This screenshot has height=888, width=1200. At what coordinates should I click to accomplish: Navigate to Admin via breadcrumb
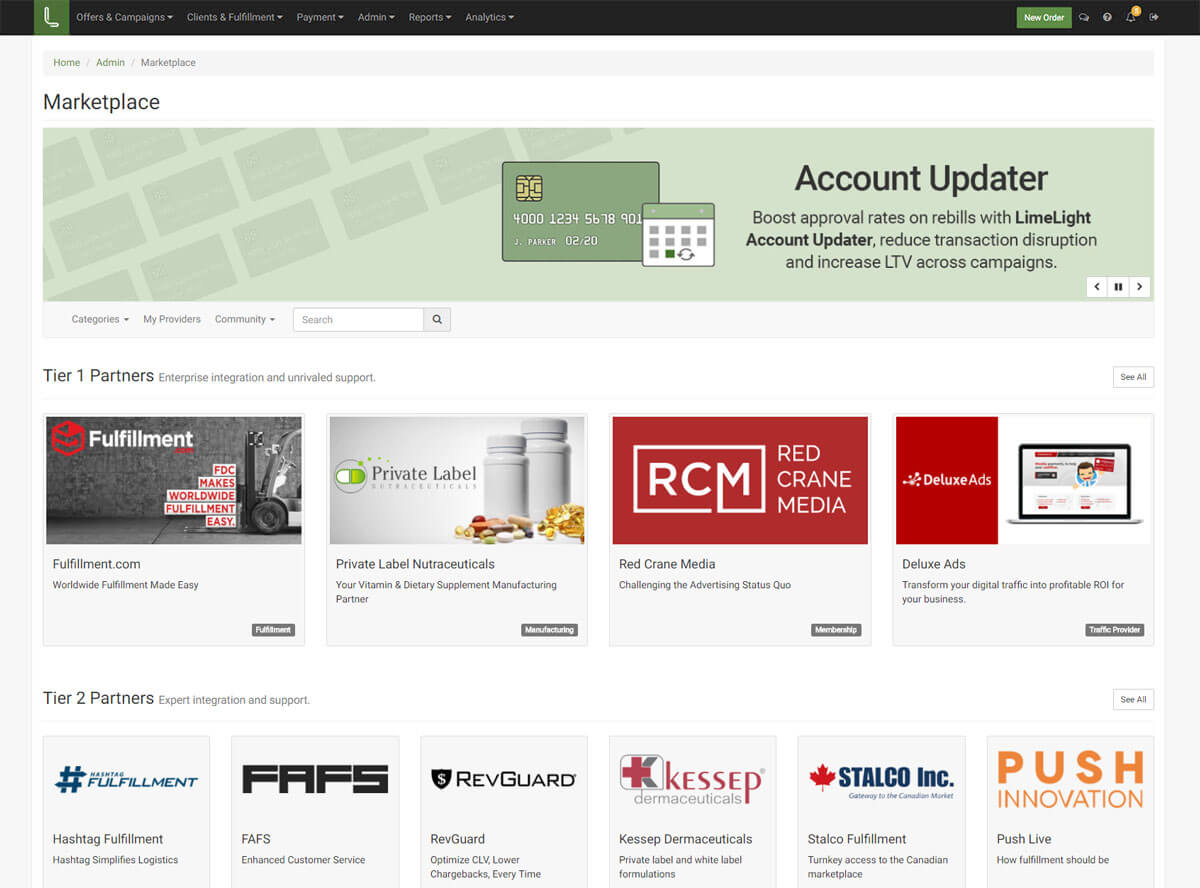111,63
